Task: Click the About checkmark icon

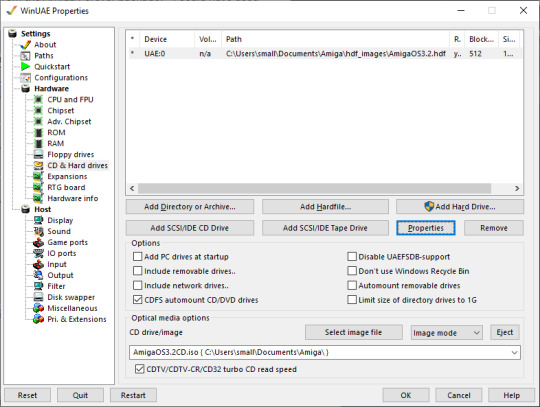Action: point(25,45)
